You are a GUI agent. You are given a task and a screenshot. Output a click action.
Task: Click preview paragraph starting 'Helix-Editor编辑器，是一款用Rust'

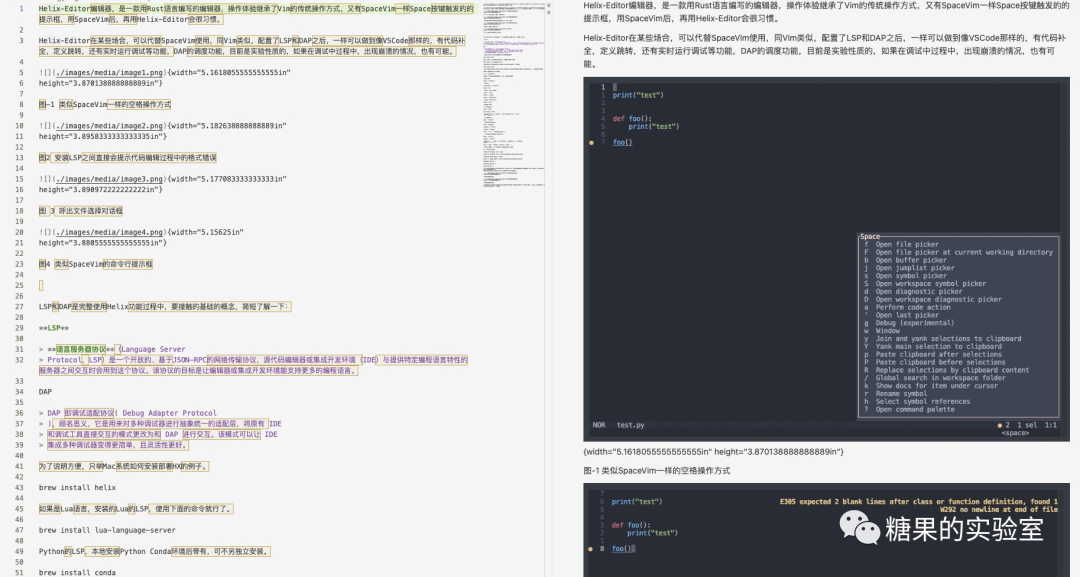click(x=826, y=12)
